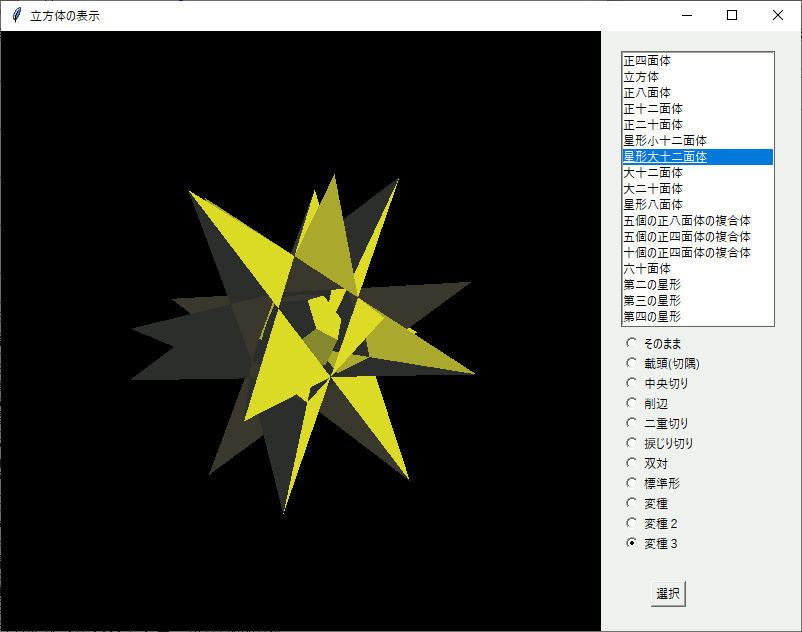Select 正四面体 in the shape list
Viewport: 802px width, 632px height.
tap(697, 61)
